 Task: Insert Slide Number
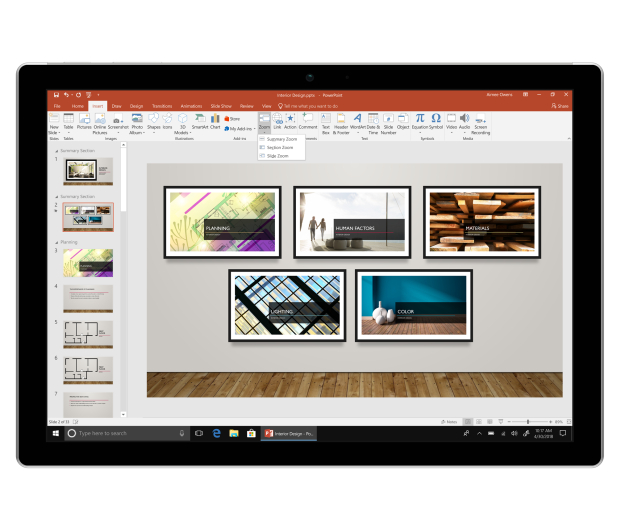click(388, 124)
